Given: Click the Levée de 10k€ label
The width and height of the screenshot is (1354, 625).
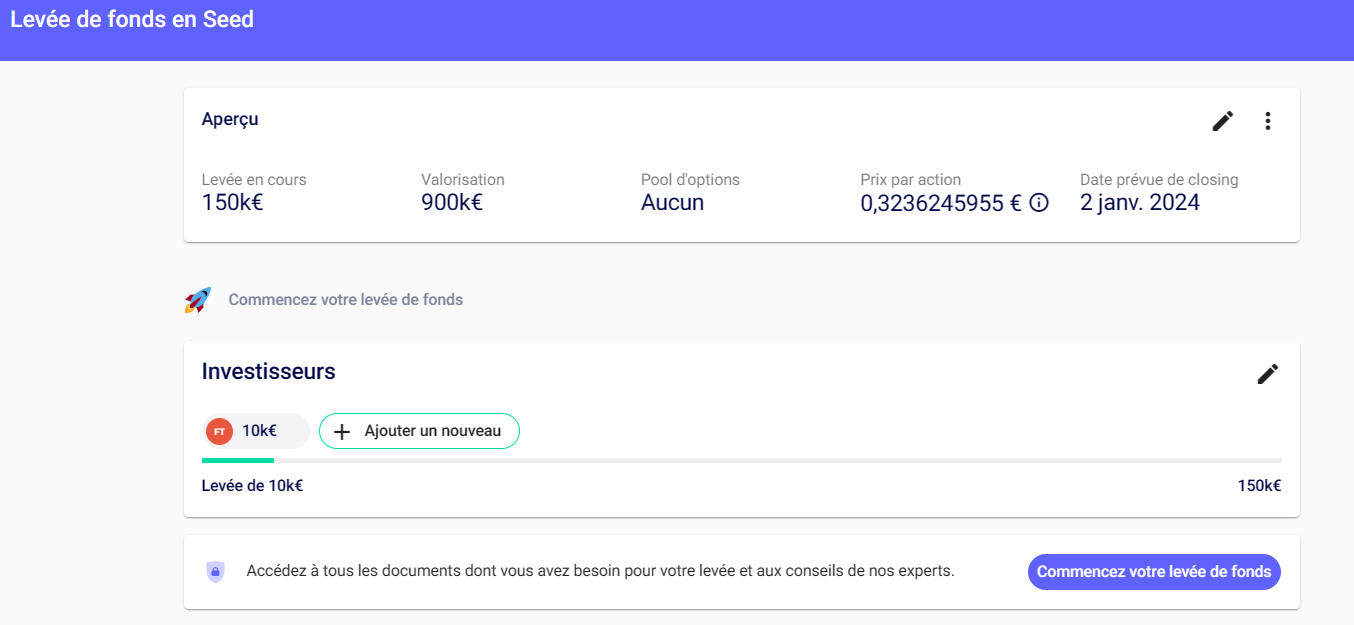Looking at the screenshot, I should (x=252, y=486).
